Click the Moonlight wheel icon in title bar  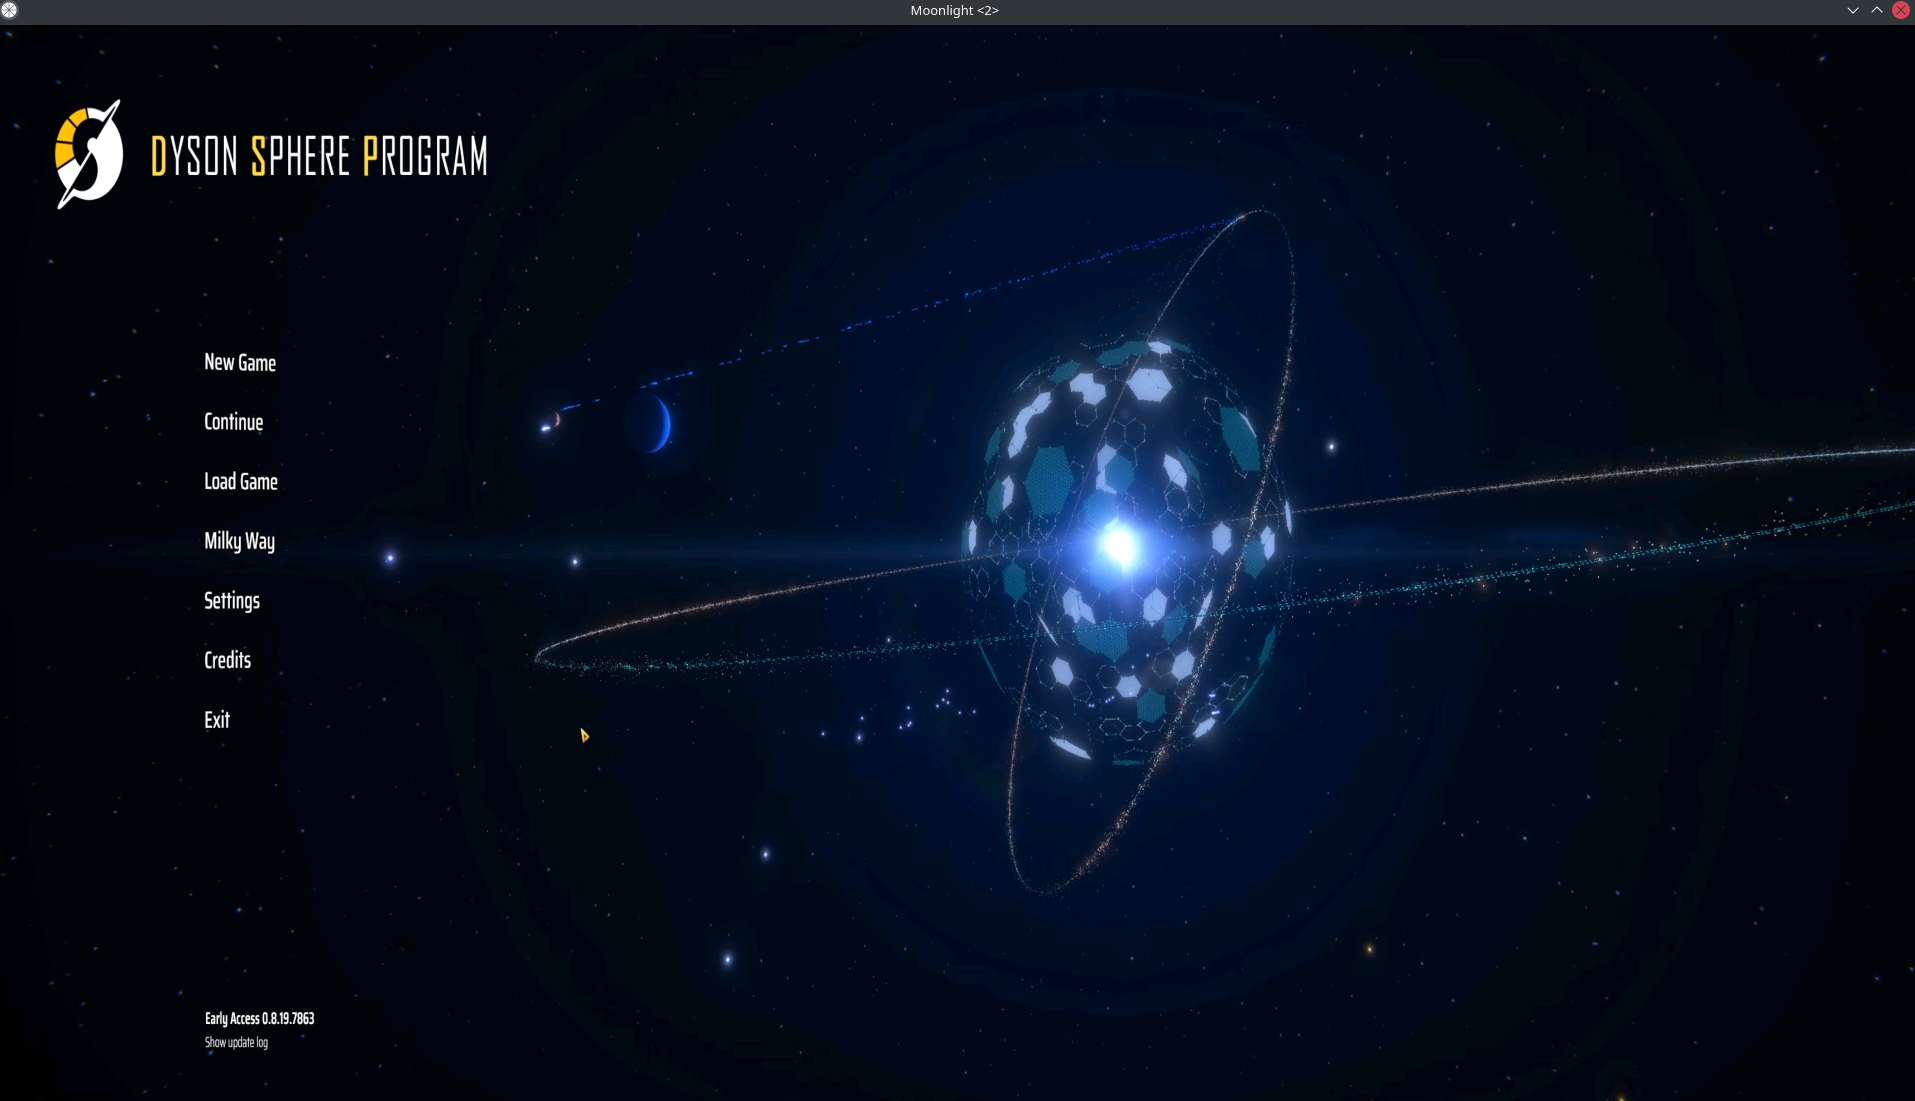[x=9, y=10]
